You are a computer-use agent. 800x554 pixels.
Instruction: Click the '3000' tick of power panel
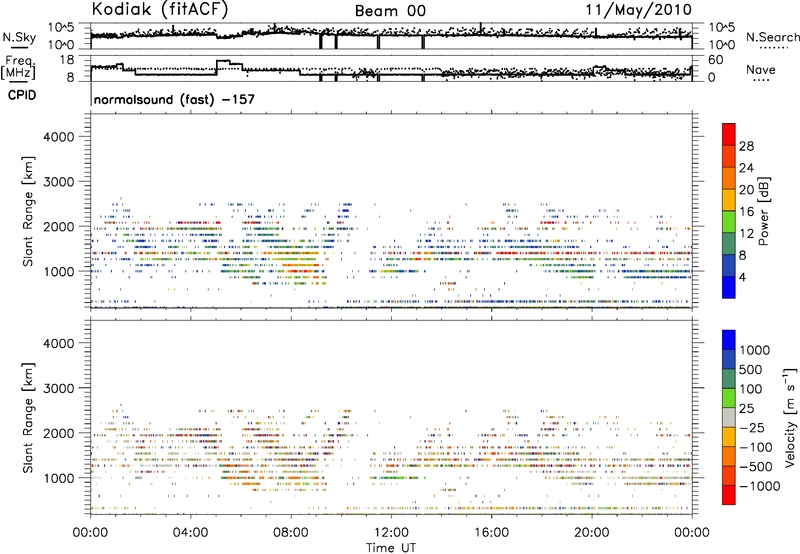pyautogui.click(x=59, y=182)
